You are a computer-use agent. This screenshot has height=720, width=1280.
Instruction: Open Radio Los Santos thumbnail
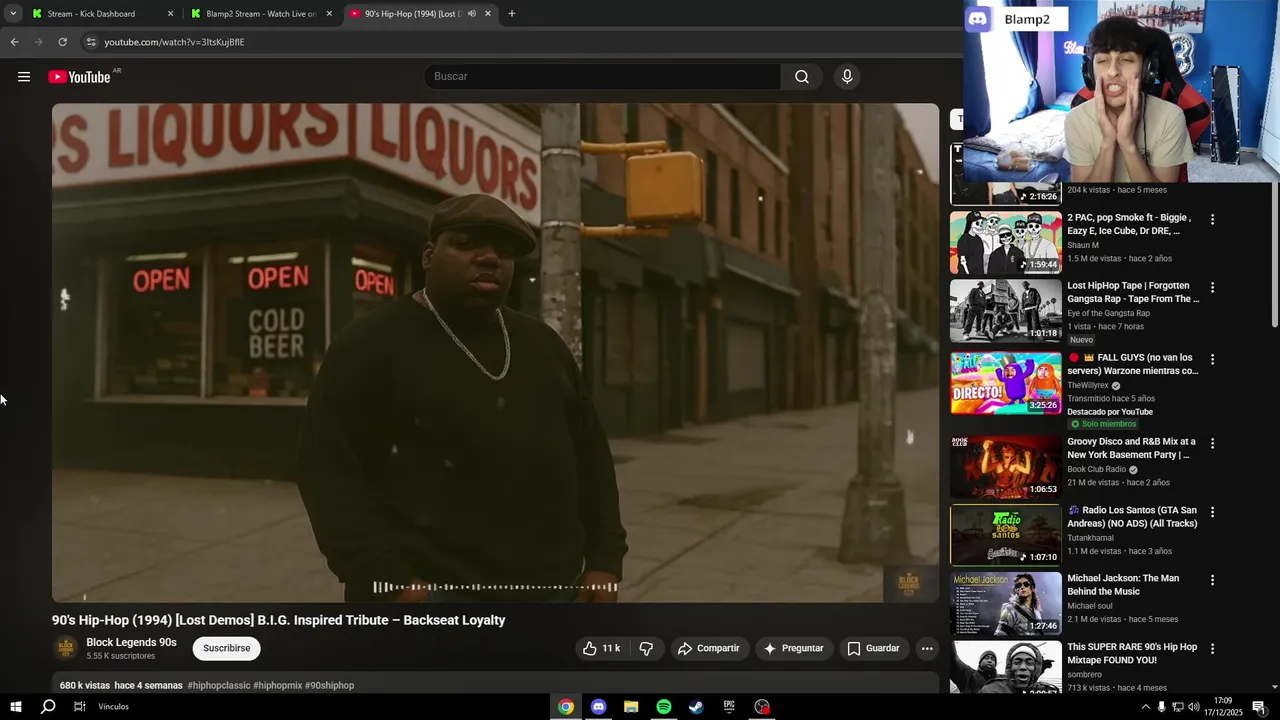point(1005,535)
